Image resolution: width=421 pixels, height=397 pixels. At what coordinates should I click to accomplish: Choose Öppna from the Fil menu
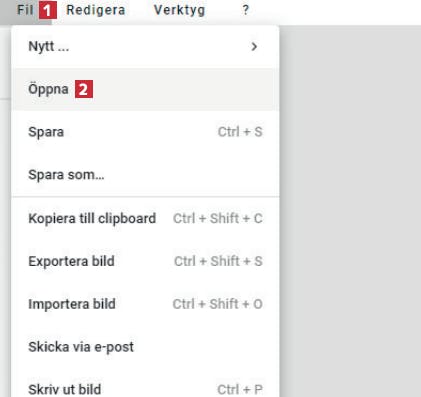coord(145,89)
